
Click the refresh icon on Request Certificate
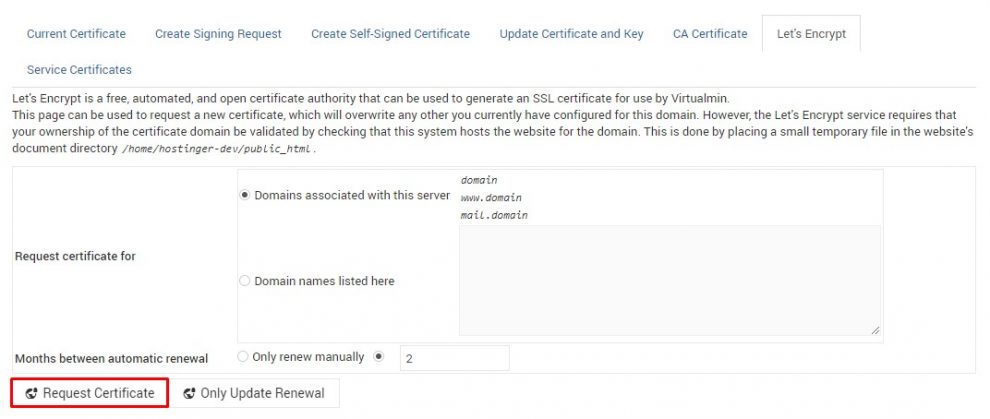click(x=32, y=393)
